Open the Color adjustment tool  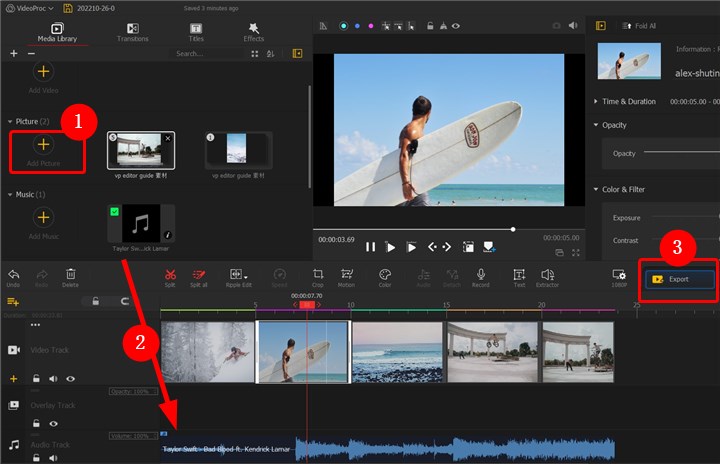pos(385,275)
